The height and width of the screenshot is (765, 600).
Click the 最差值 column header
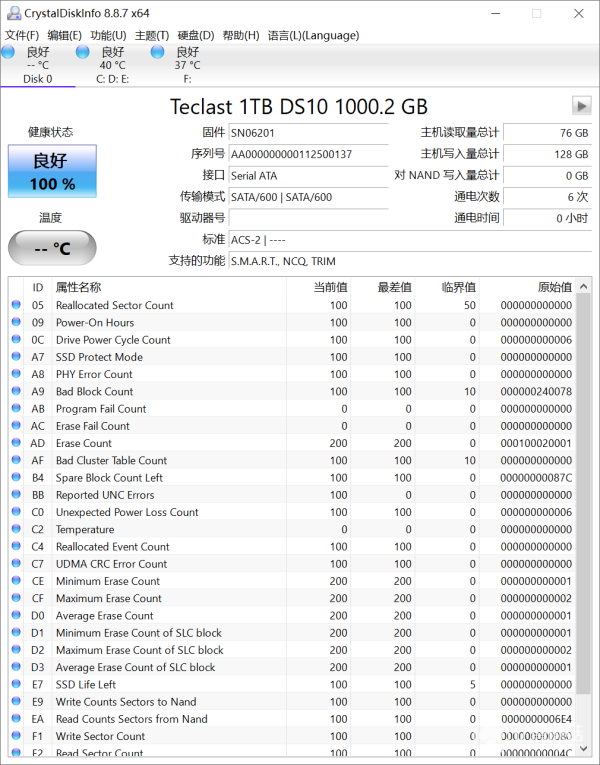383,287
